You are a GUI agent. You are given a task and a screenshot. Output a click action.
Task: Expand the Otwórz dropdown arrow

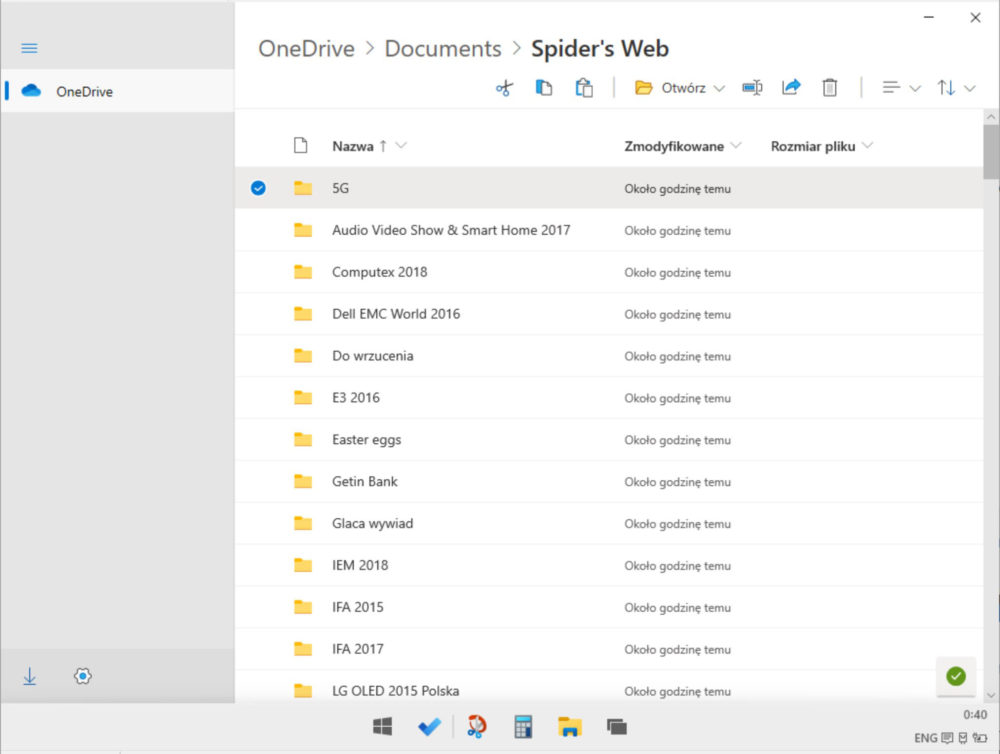[719, 89]
